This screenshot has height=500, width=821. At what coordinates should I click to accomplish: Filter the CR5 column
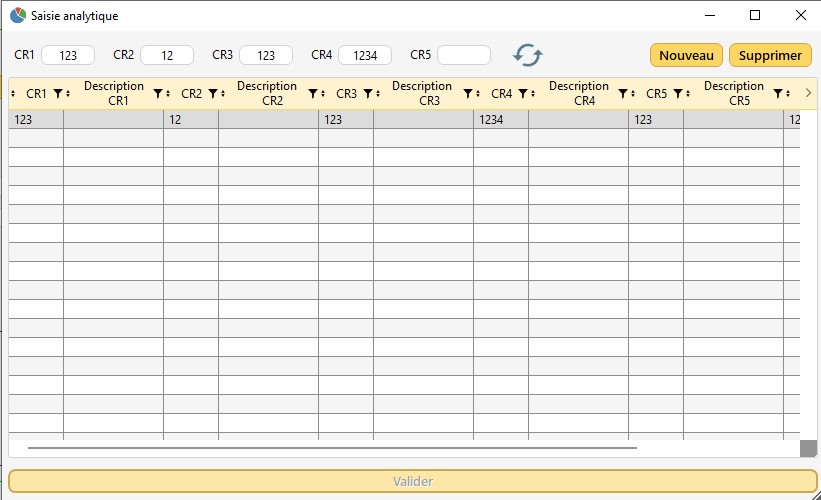coord(677,94)
